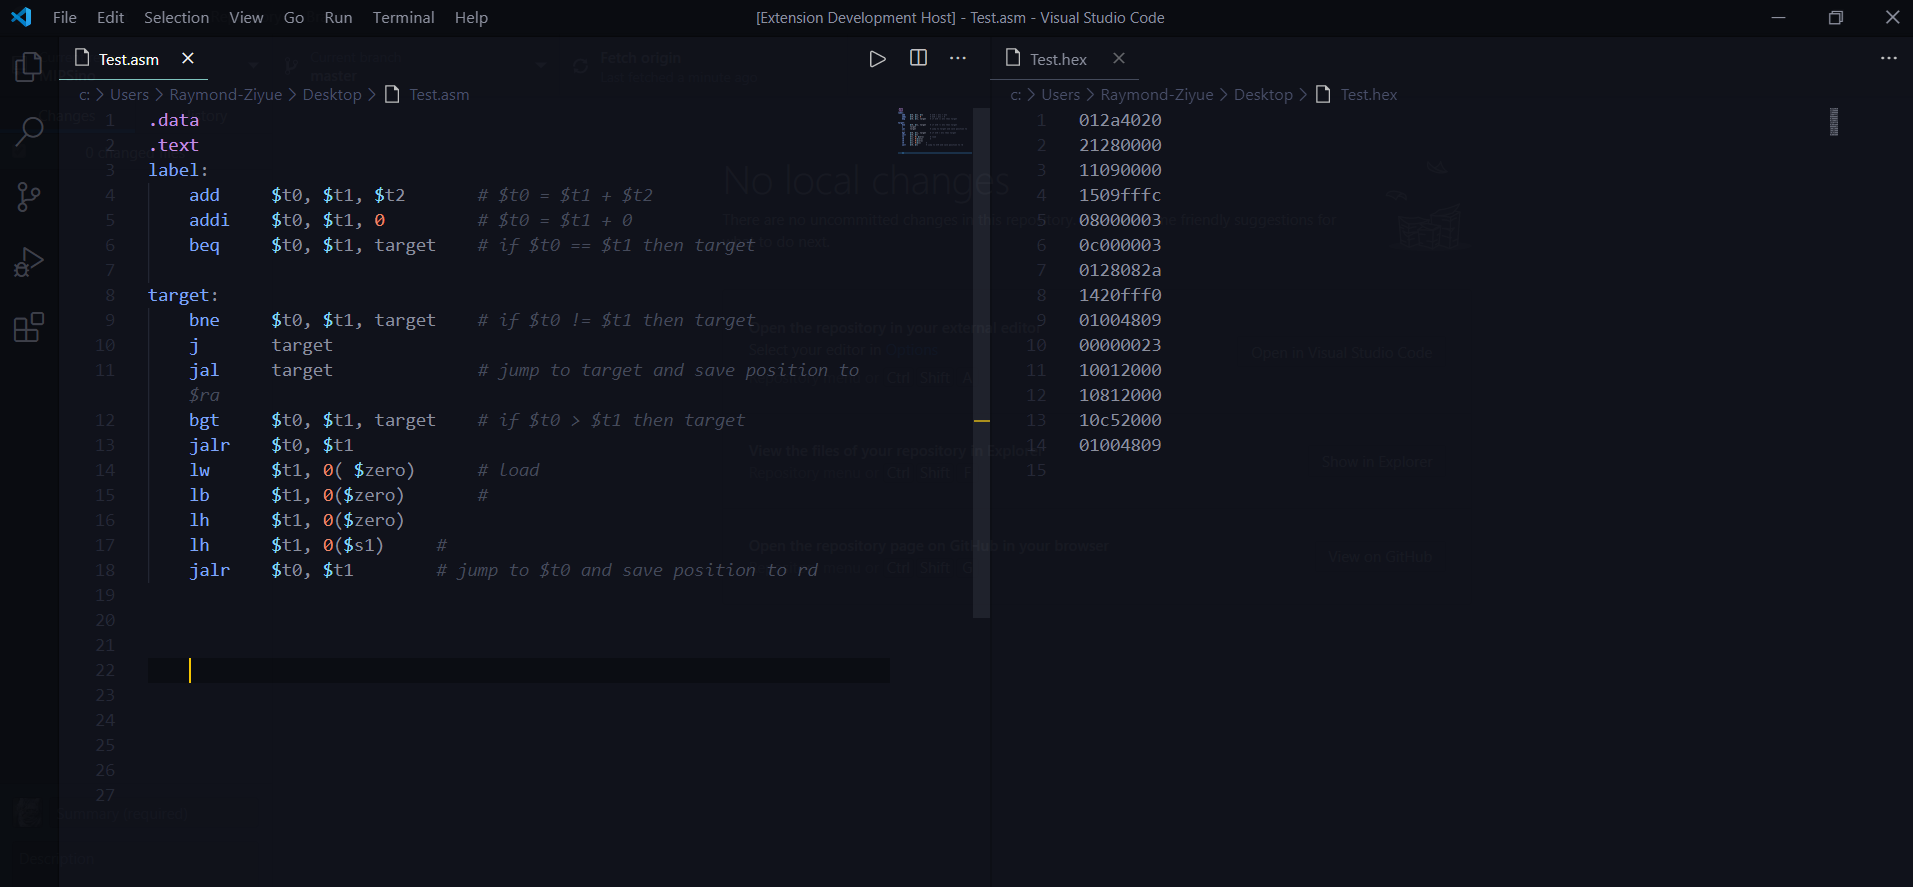Click hex value 21280000
This screenshot has height=887, width=1913.
pos(1120,145)
